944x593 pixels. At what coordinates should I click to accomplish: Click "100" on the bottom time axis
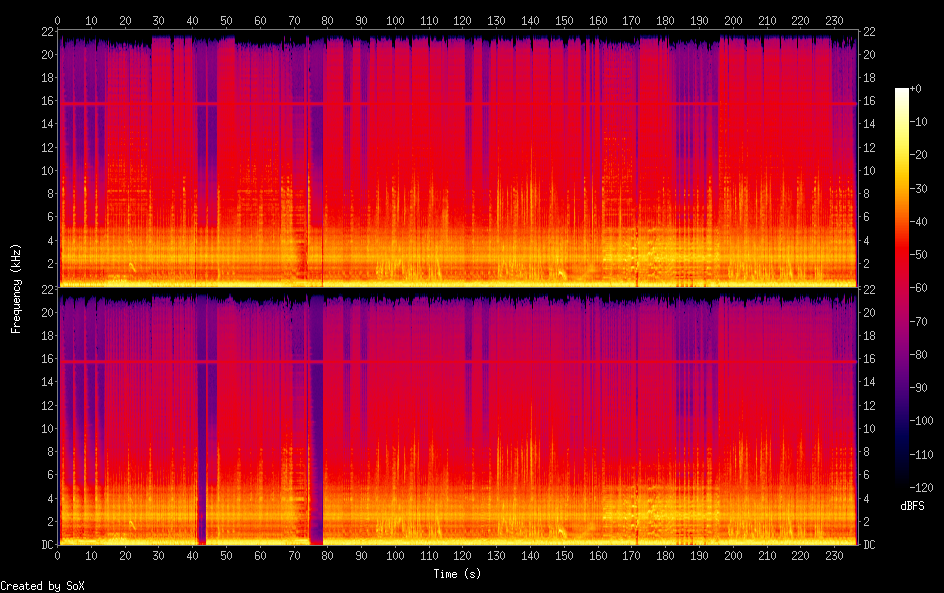[396, 556]
